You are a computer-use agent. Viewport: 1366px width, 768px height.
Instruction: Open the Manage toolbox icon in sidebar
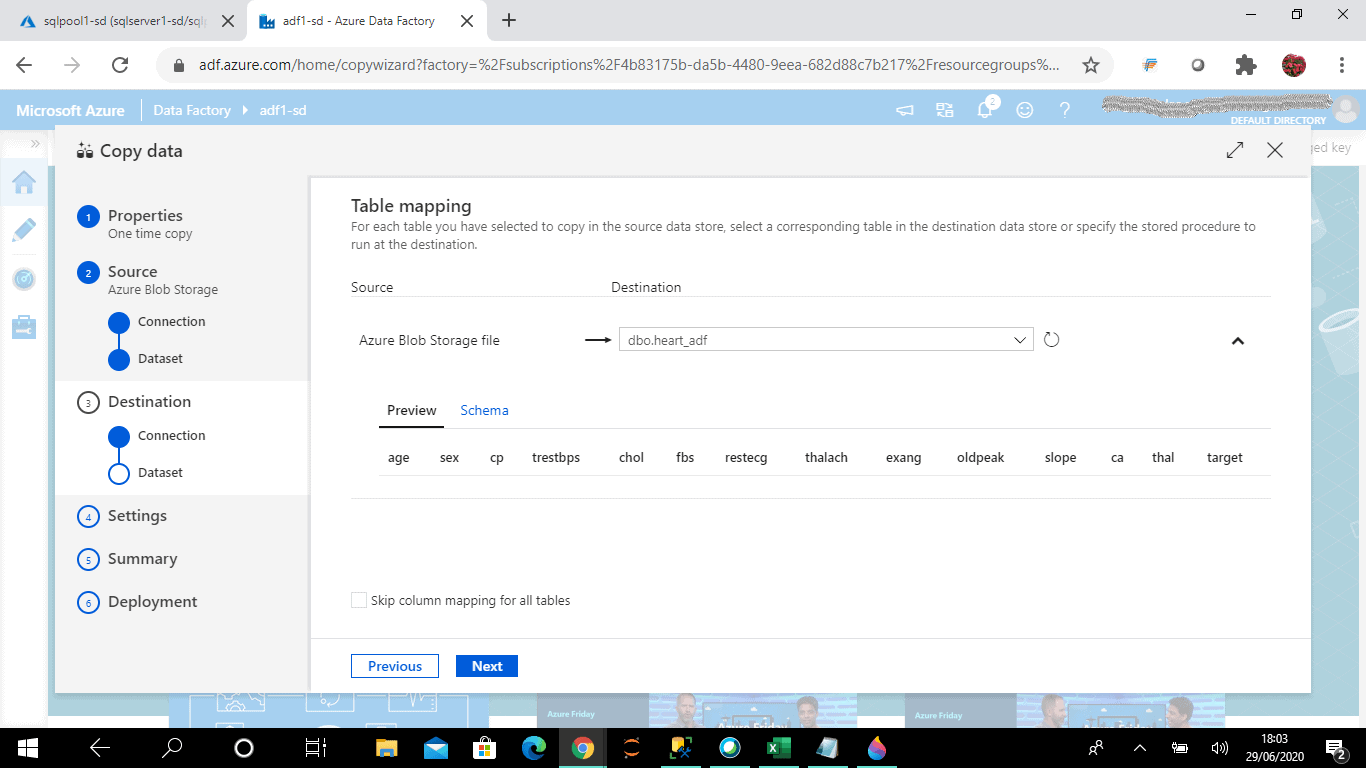[24, 327]
